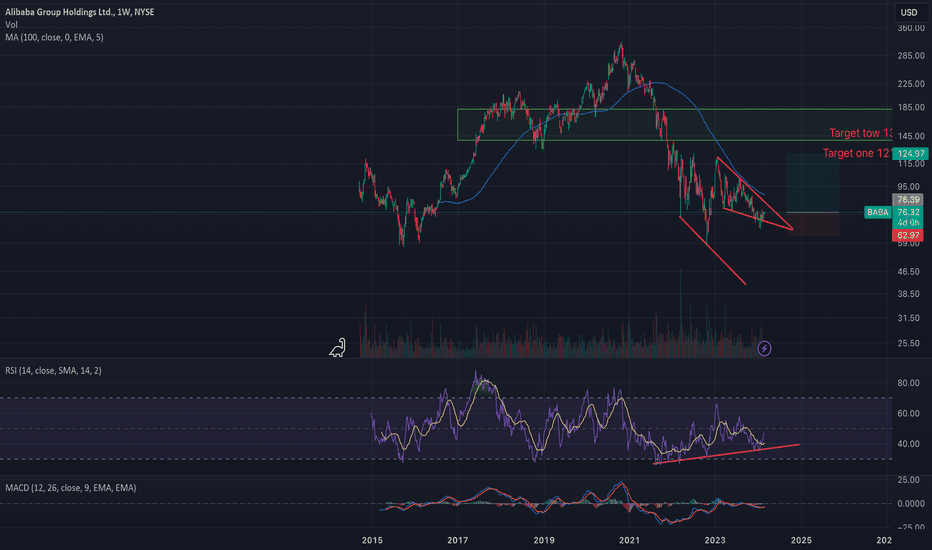Click the 360.00 price scale value
The width and height of the screenshot is (932, 550).
tap(911, 28)
